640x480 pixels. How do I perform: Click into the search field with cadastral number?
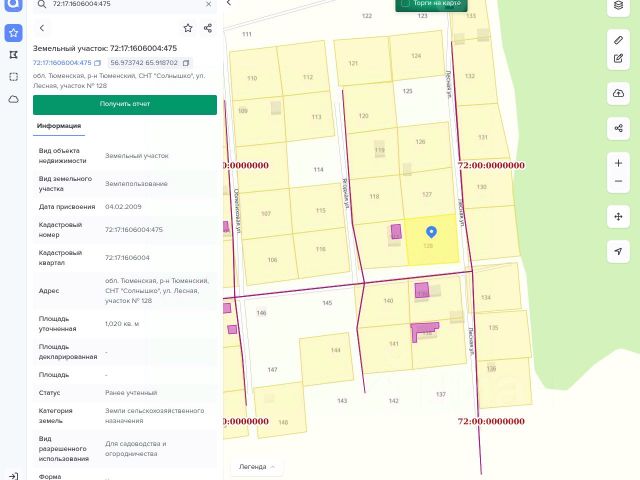127,4
